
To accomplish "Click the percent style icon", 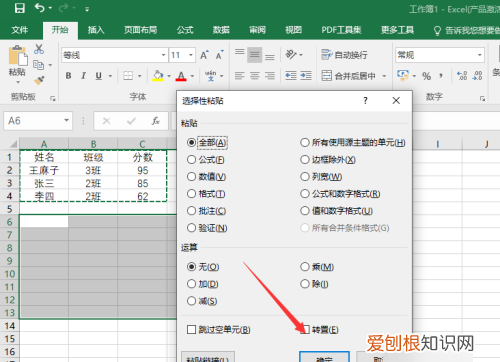I will click(x=426, y=76).
